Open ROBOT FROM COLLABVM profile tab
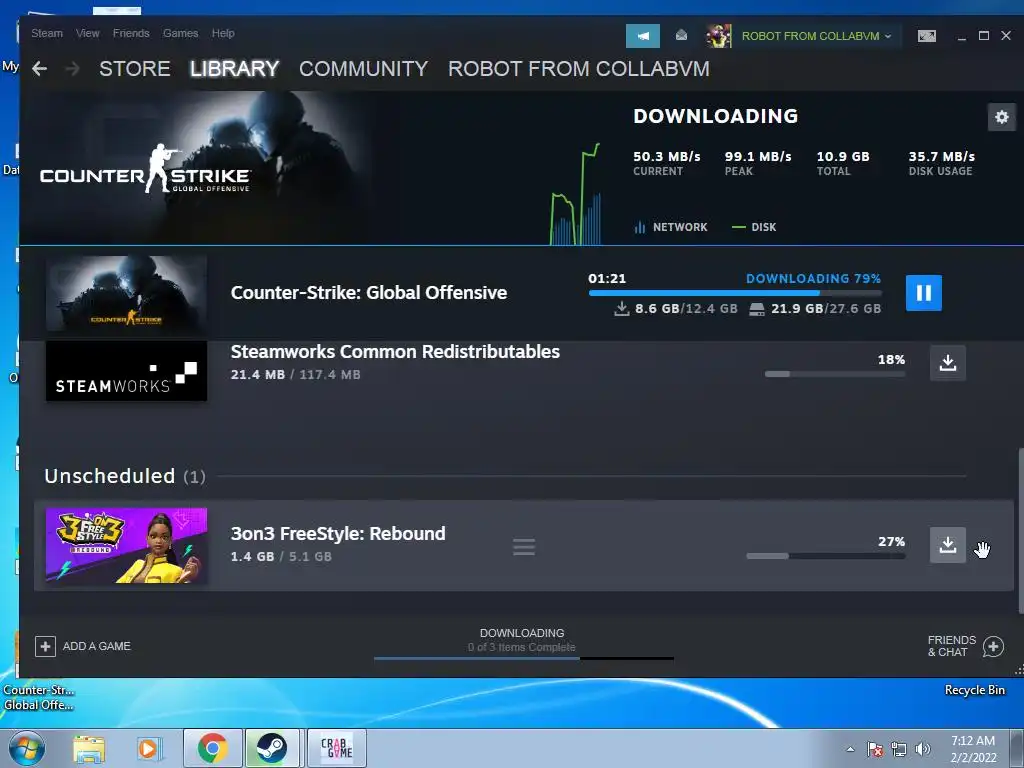Image resolution: width=1024 pixels, height=768 pixels. tap(579, 69)
